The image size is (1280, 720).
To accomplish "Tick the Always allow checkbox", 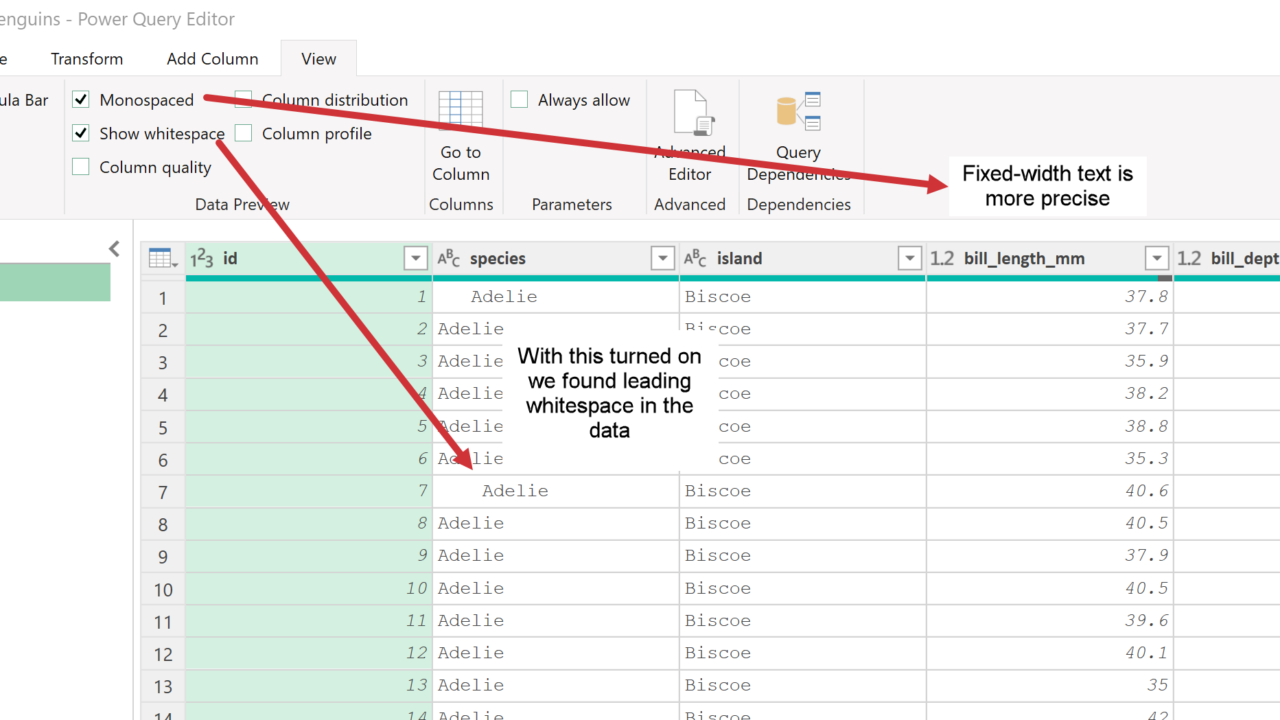I will click(519, 100).
